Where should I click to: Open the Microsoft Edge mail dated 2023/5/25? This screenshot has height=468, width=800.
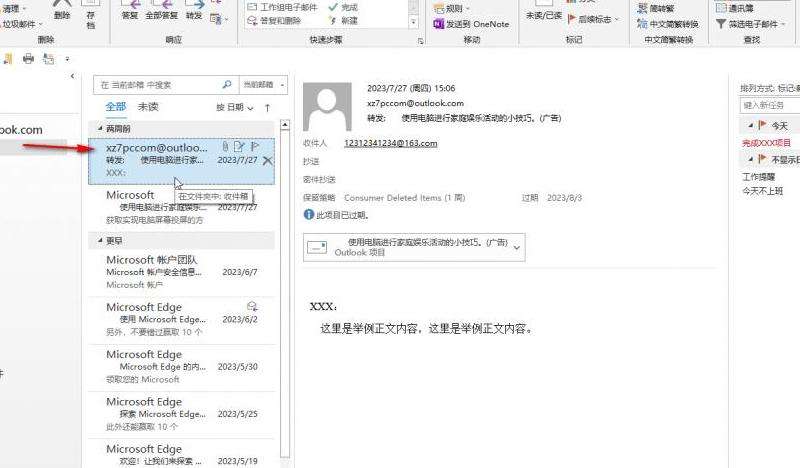(182, 414)
